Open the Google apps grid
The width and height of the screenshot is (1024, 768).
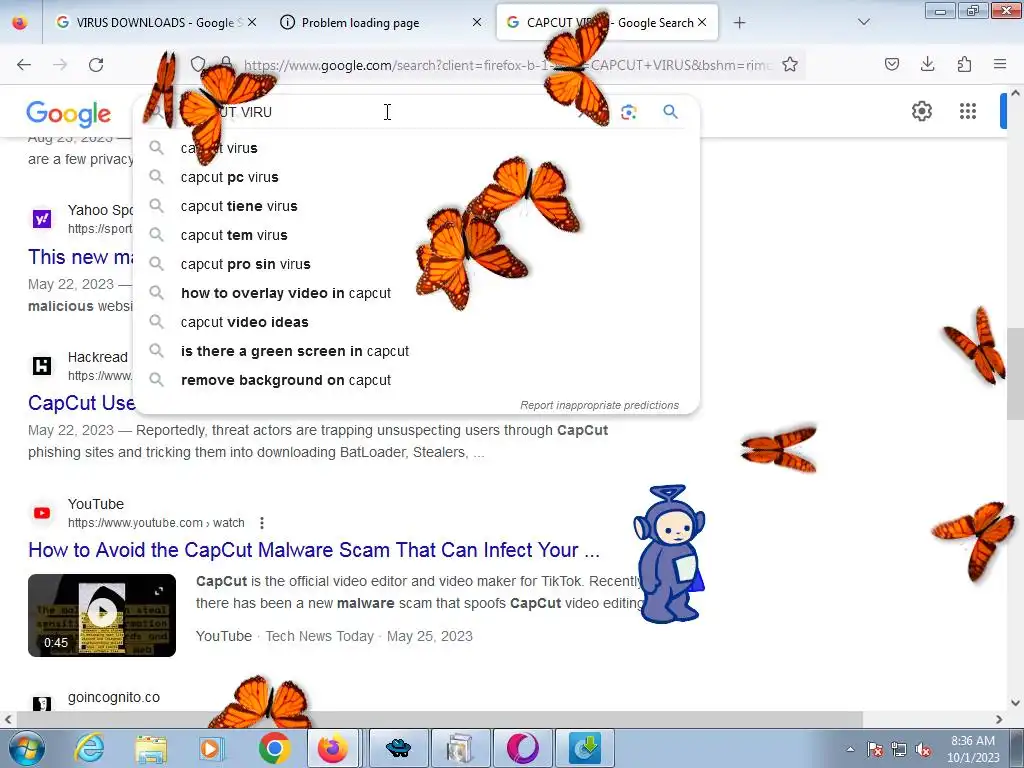point(968,111)
